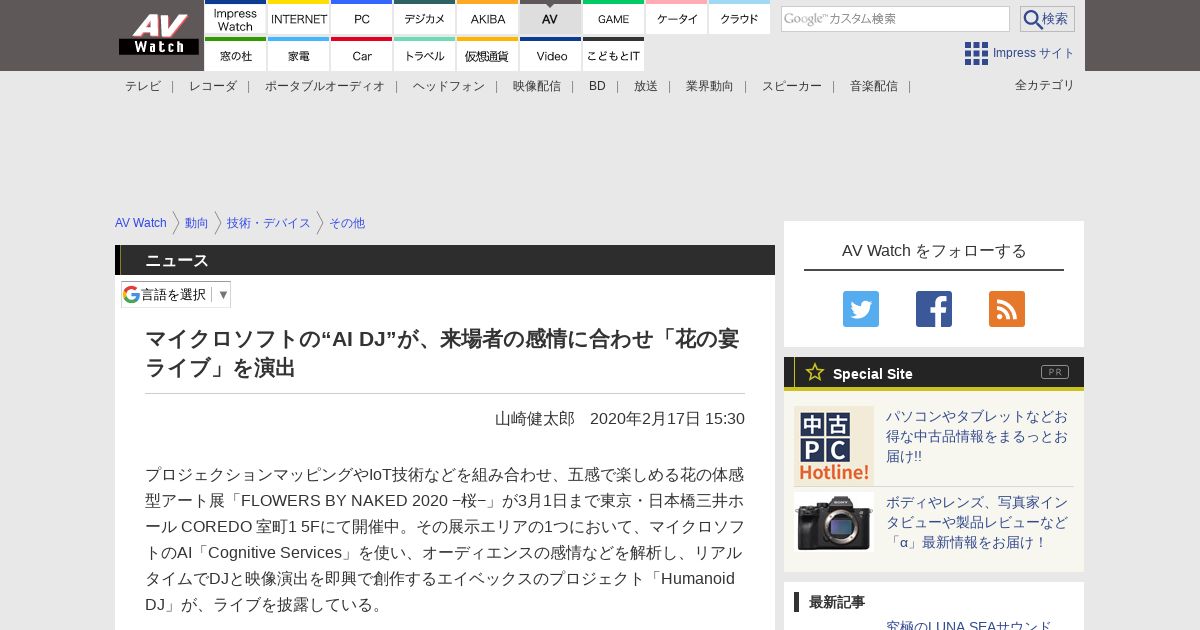This screenshot has width=1200, height=630.
Task: Click the Special Site star icon
Action: (x=815, y=372)
